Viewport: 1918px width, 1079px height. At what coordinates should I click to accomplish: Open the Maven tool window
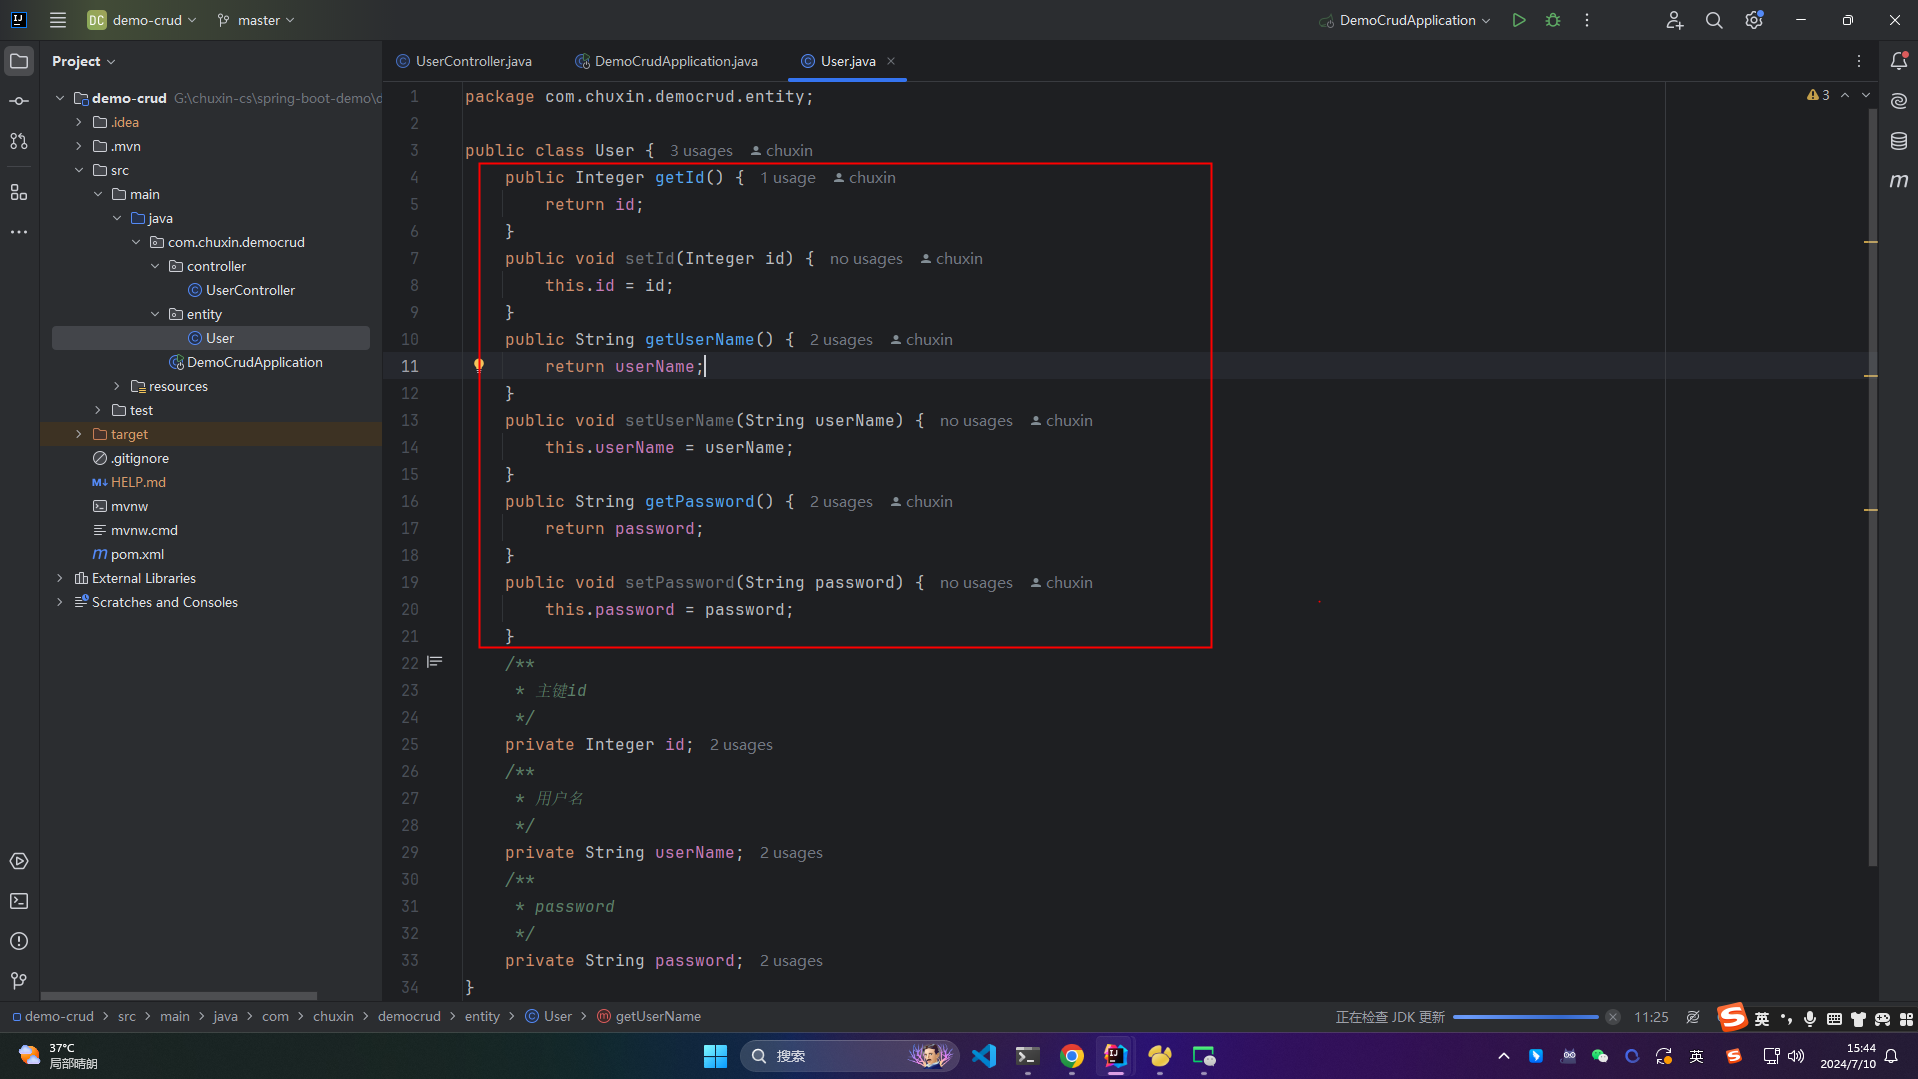1899,181
